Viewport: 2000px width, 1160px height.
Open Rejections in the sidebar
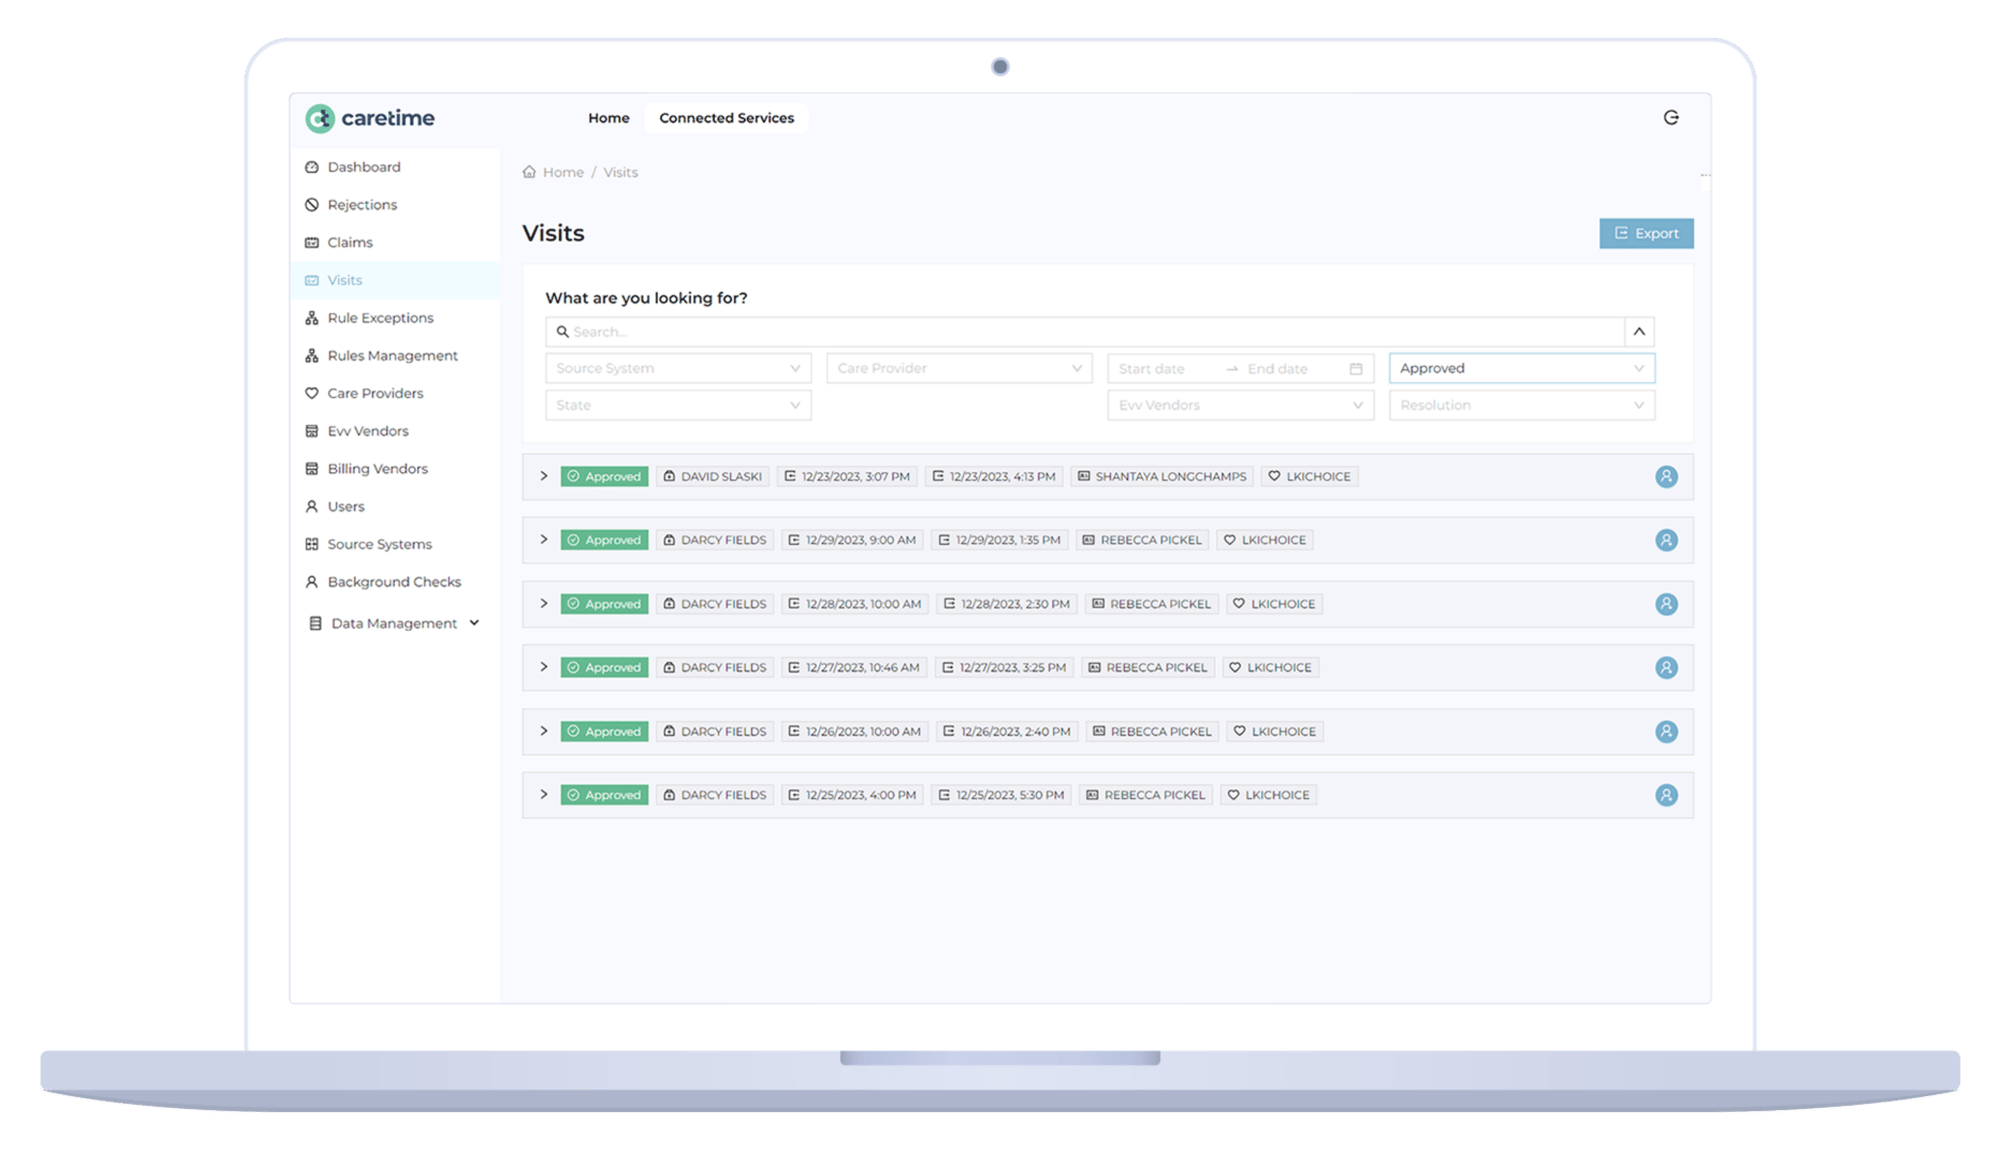click(395, 205)
